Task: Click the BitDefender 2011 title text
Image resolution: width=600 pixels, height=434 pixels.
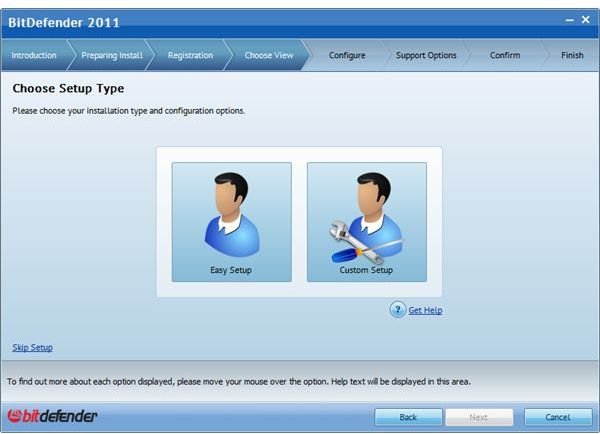Action: (64, 23)
